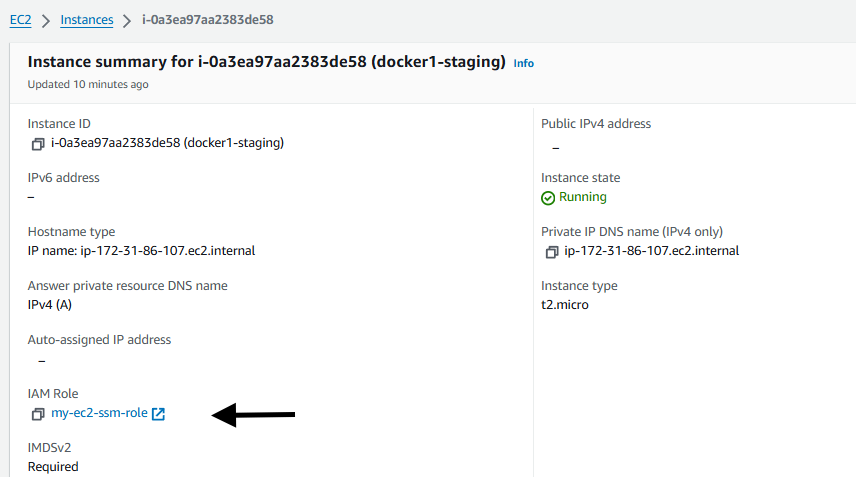Copy the Private IP DNS name
The image size is (856, 477).
pyautogui.click(x=552, y=252)
